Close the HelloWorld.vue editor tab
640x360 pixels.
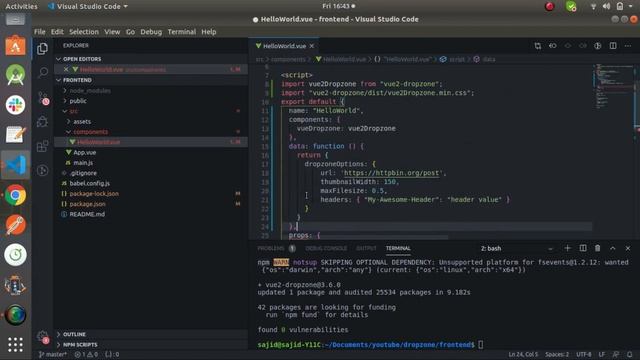click(x=312, y=46)
